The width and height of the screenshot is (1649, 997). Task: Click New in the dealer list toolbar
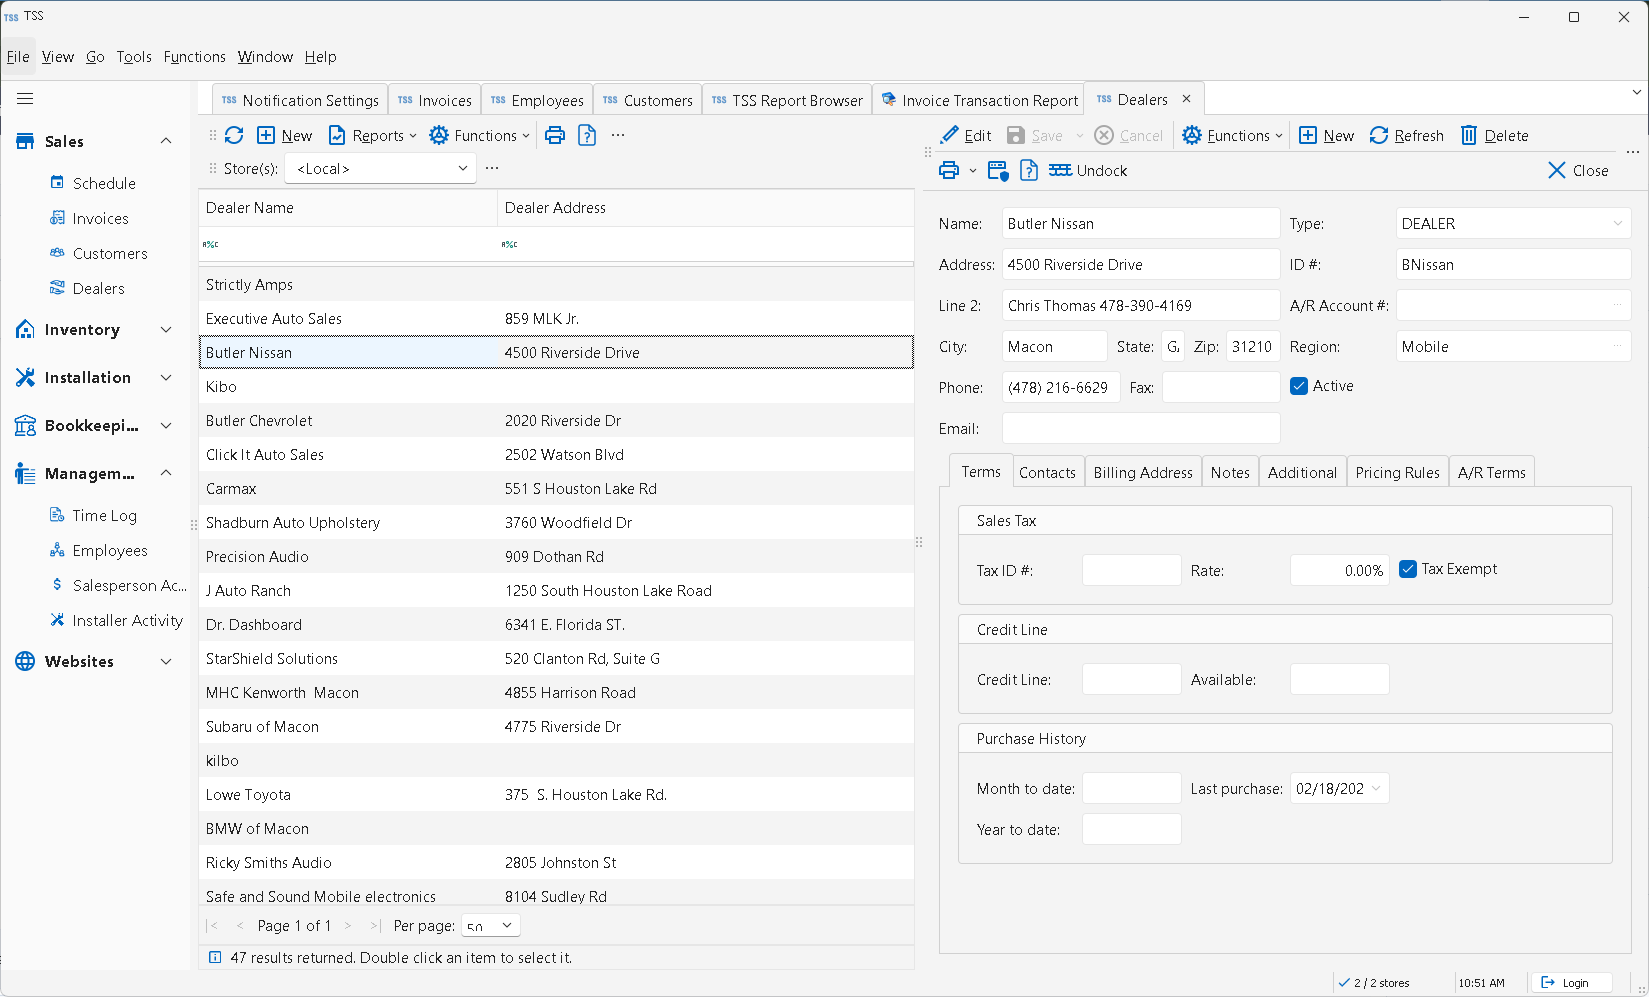[285, 136]
